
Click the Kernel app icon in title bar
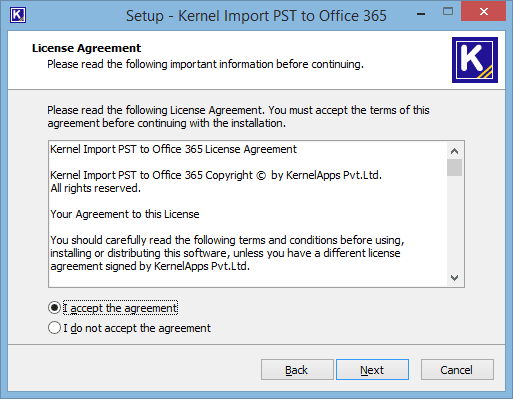[18, 15]
